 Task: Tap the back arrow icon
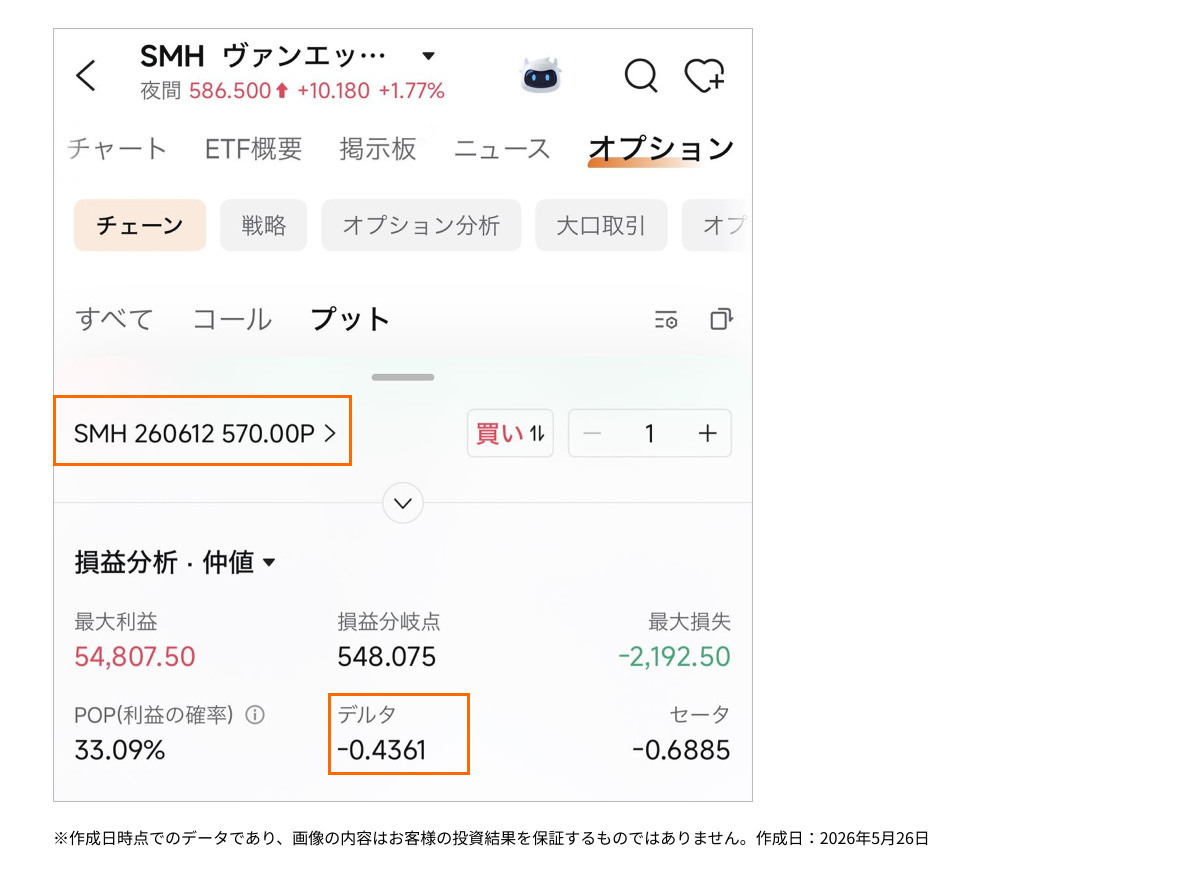pyautogui.click(x=86, y=76)
